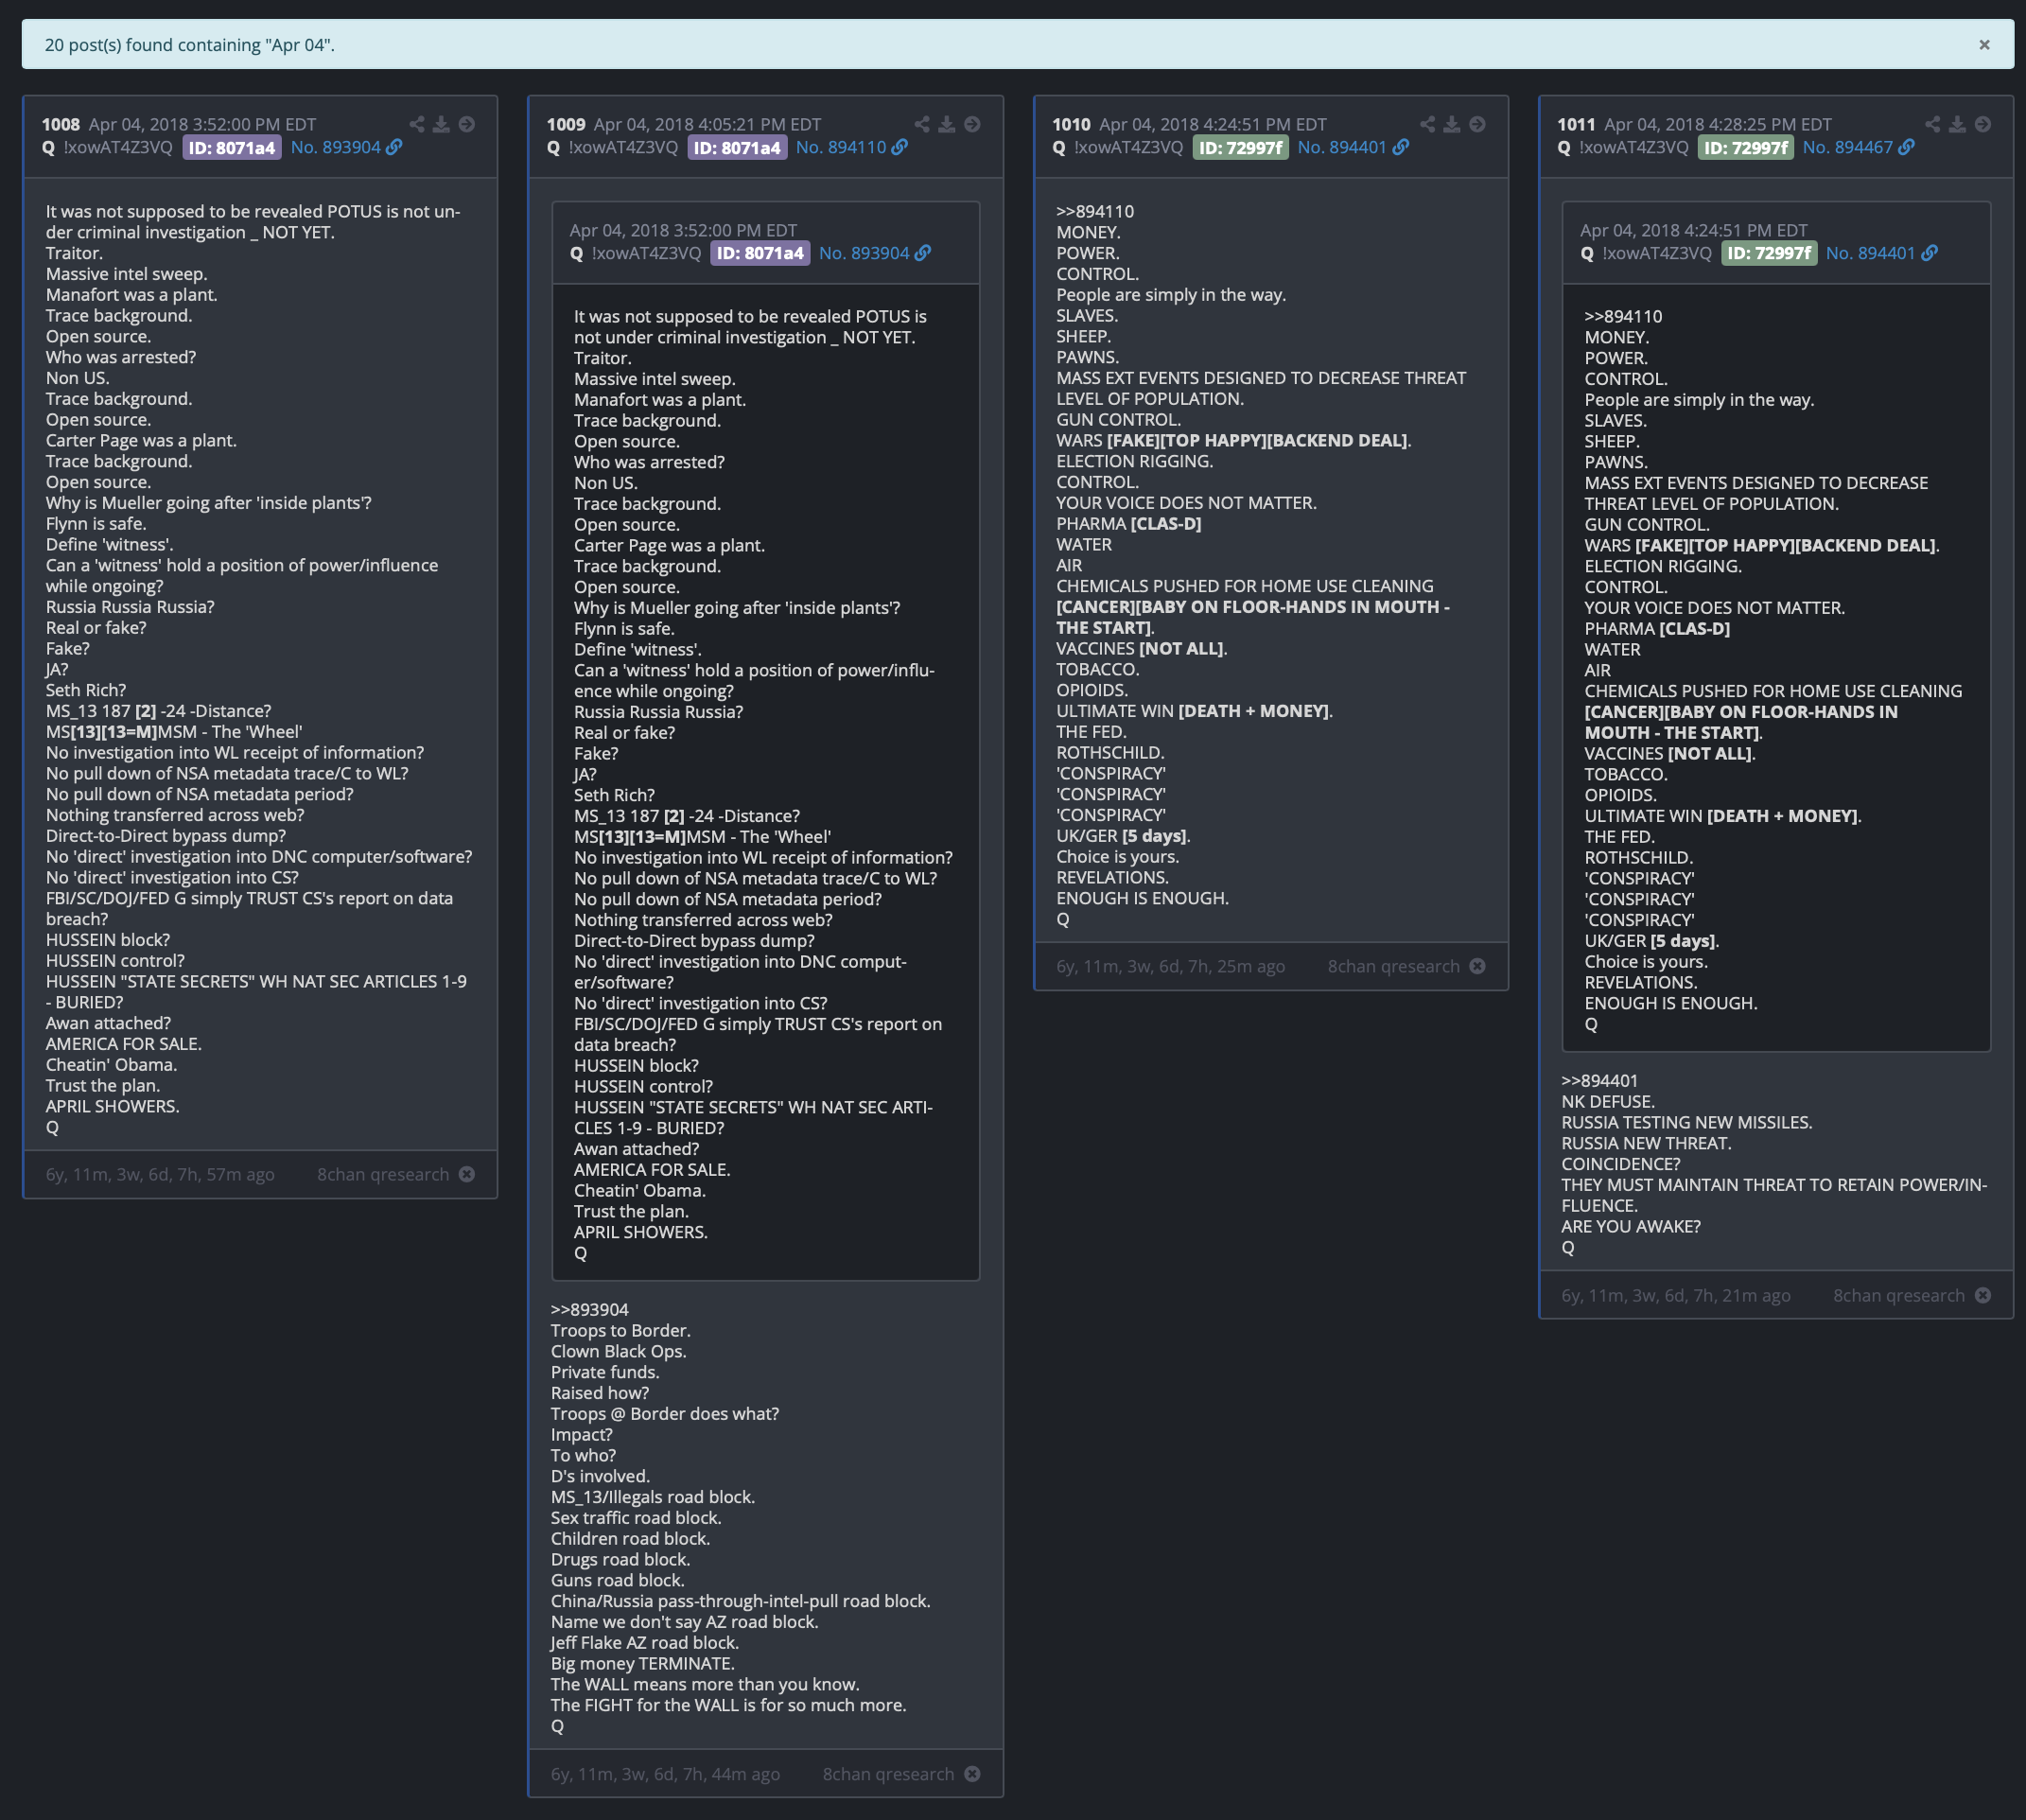Click the 8chan qresearch source icon in post 1010
This screenshot has width=2026, height=1820.
coord(1477,966)
